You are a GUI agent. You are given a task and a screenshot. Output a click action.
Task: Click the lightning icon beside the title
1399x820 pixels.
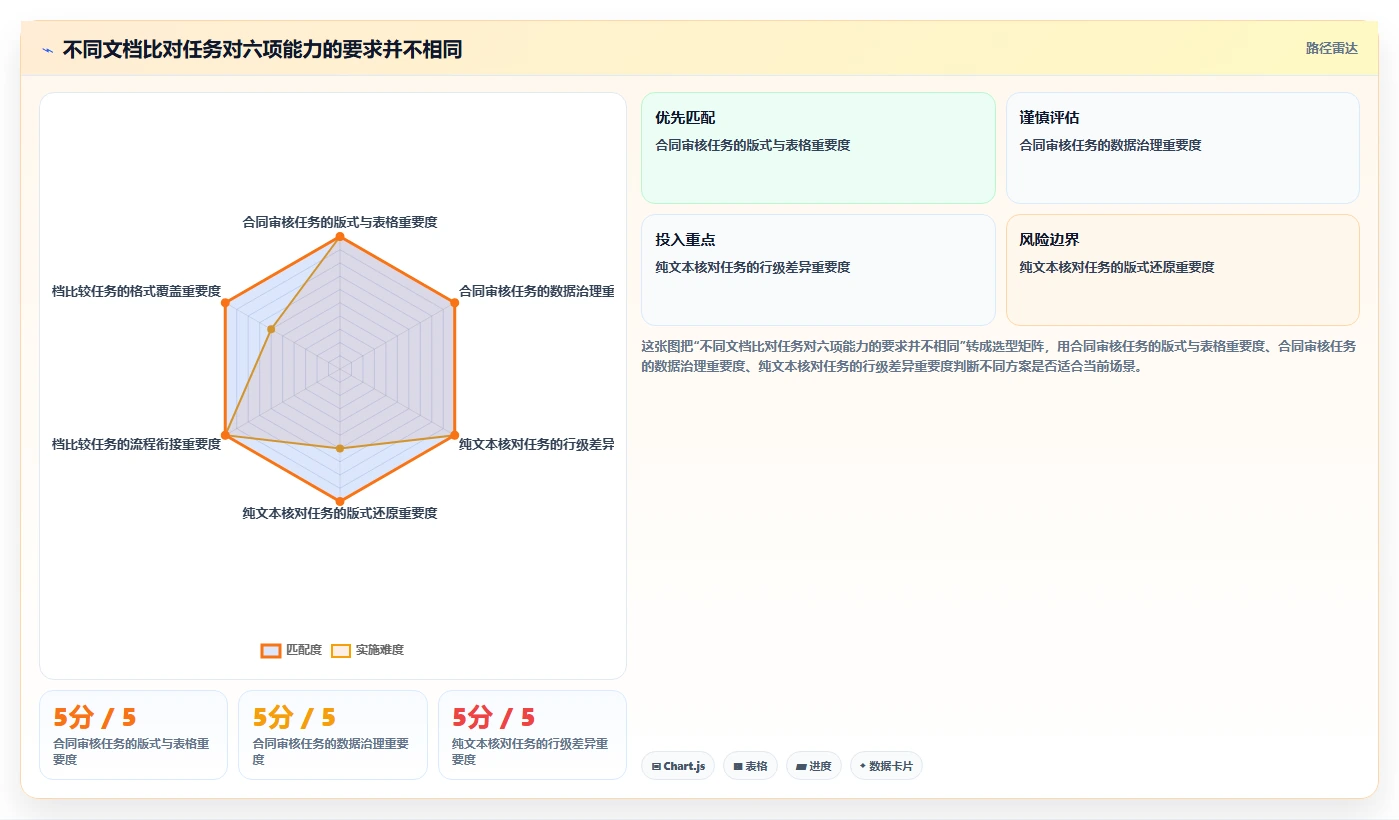point(48,50)
